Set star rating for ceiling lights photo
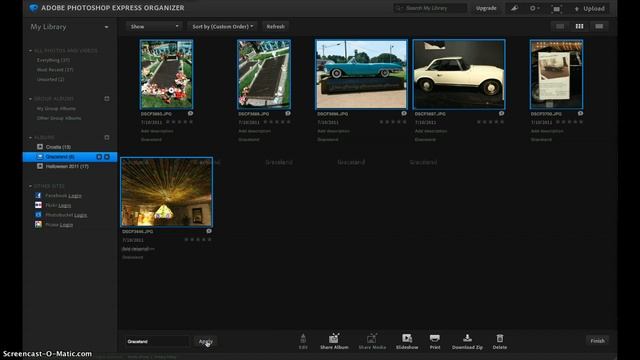The image size is (640, 360). click(198, 240)
